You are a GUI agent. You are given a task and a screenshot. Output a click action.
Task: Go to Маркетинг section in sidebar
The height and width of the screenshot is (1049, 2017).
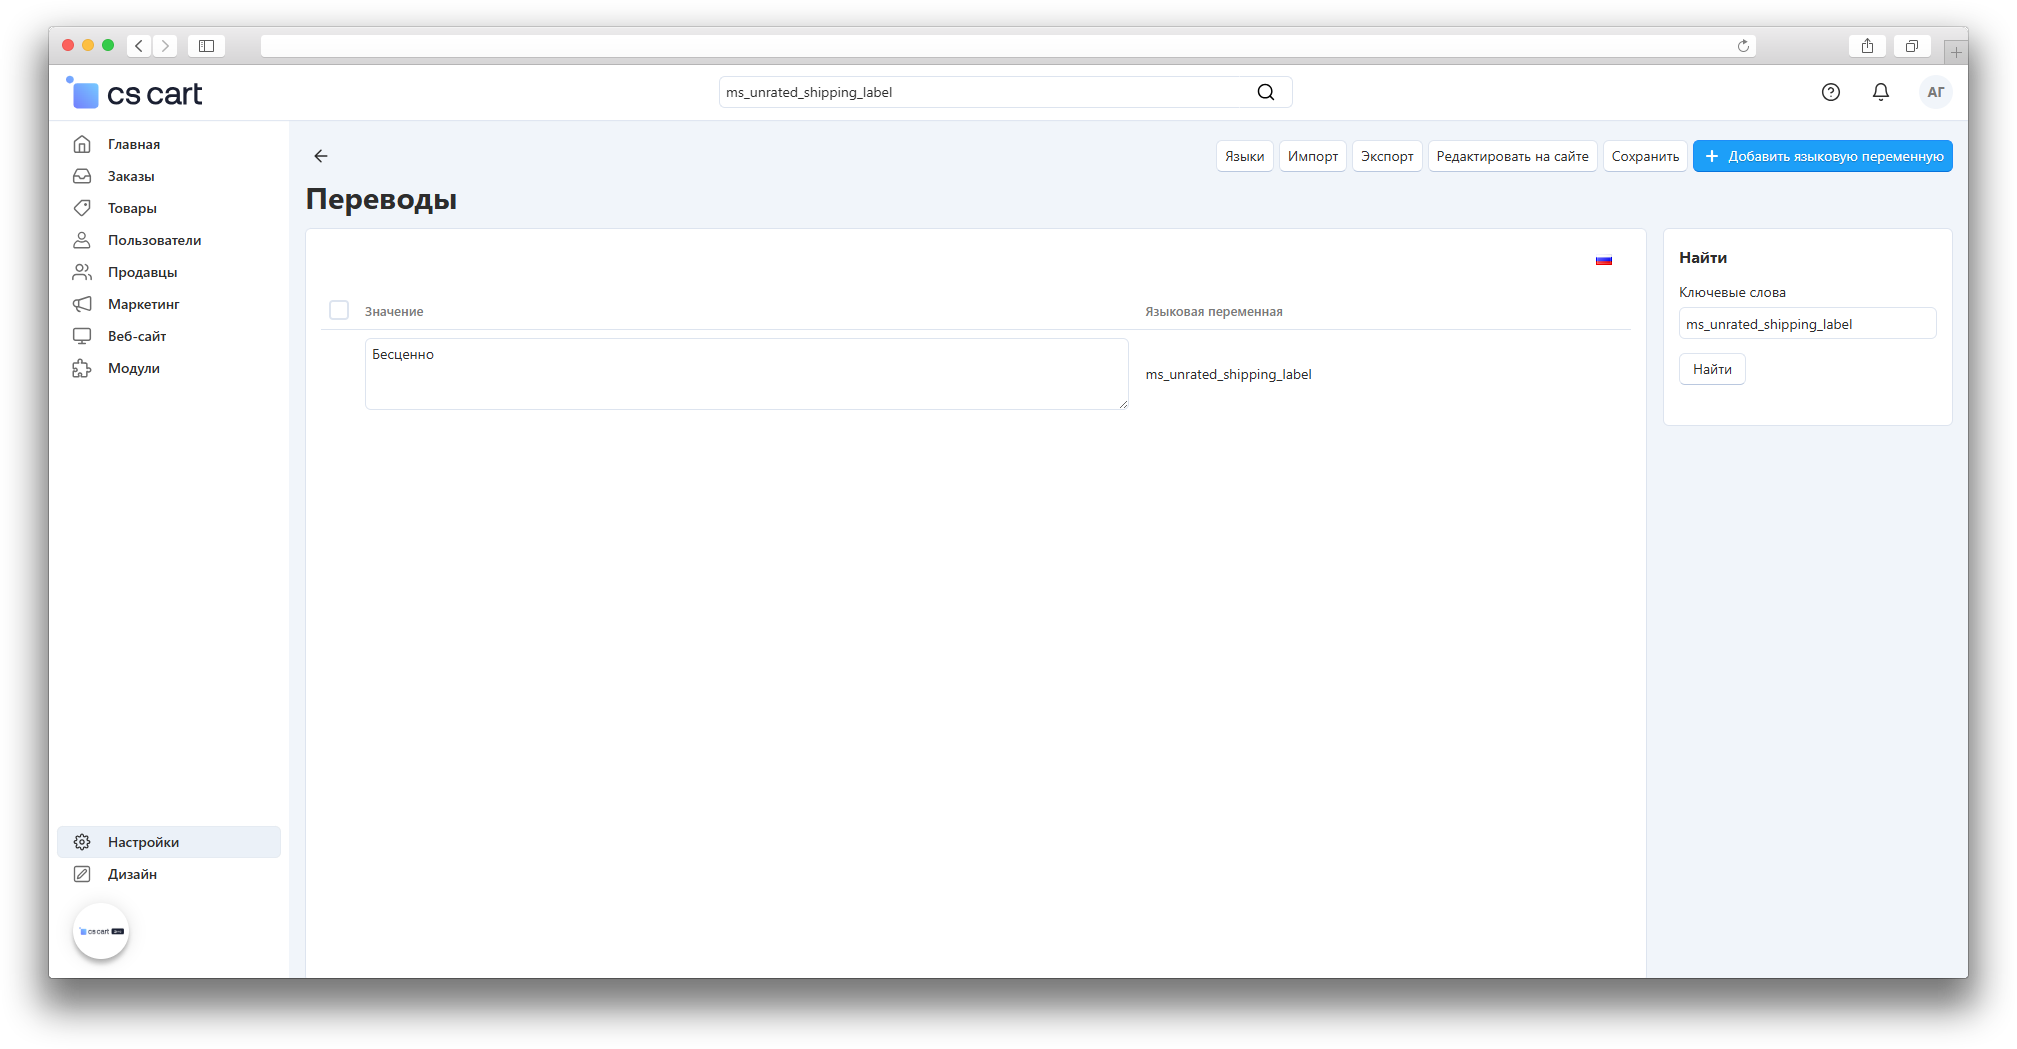pyautogui.click(x=143, y=304)
